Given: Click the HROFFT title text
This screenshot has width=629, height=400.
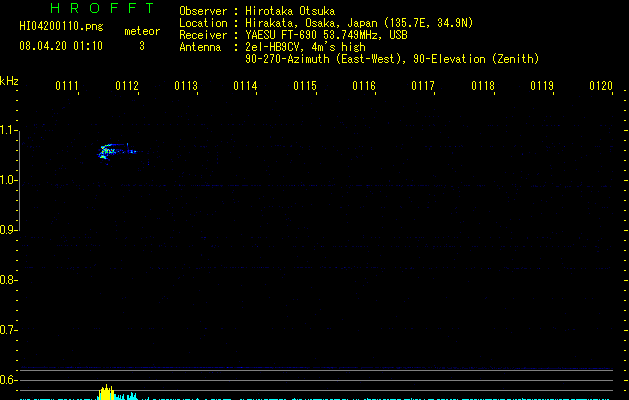Looking at the screenshot, I should 102,8.
